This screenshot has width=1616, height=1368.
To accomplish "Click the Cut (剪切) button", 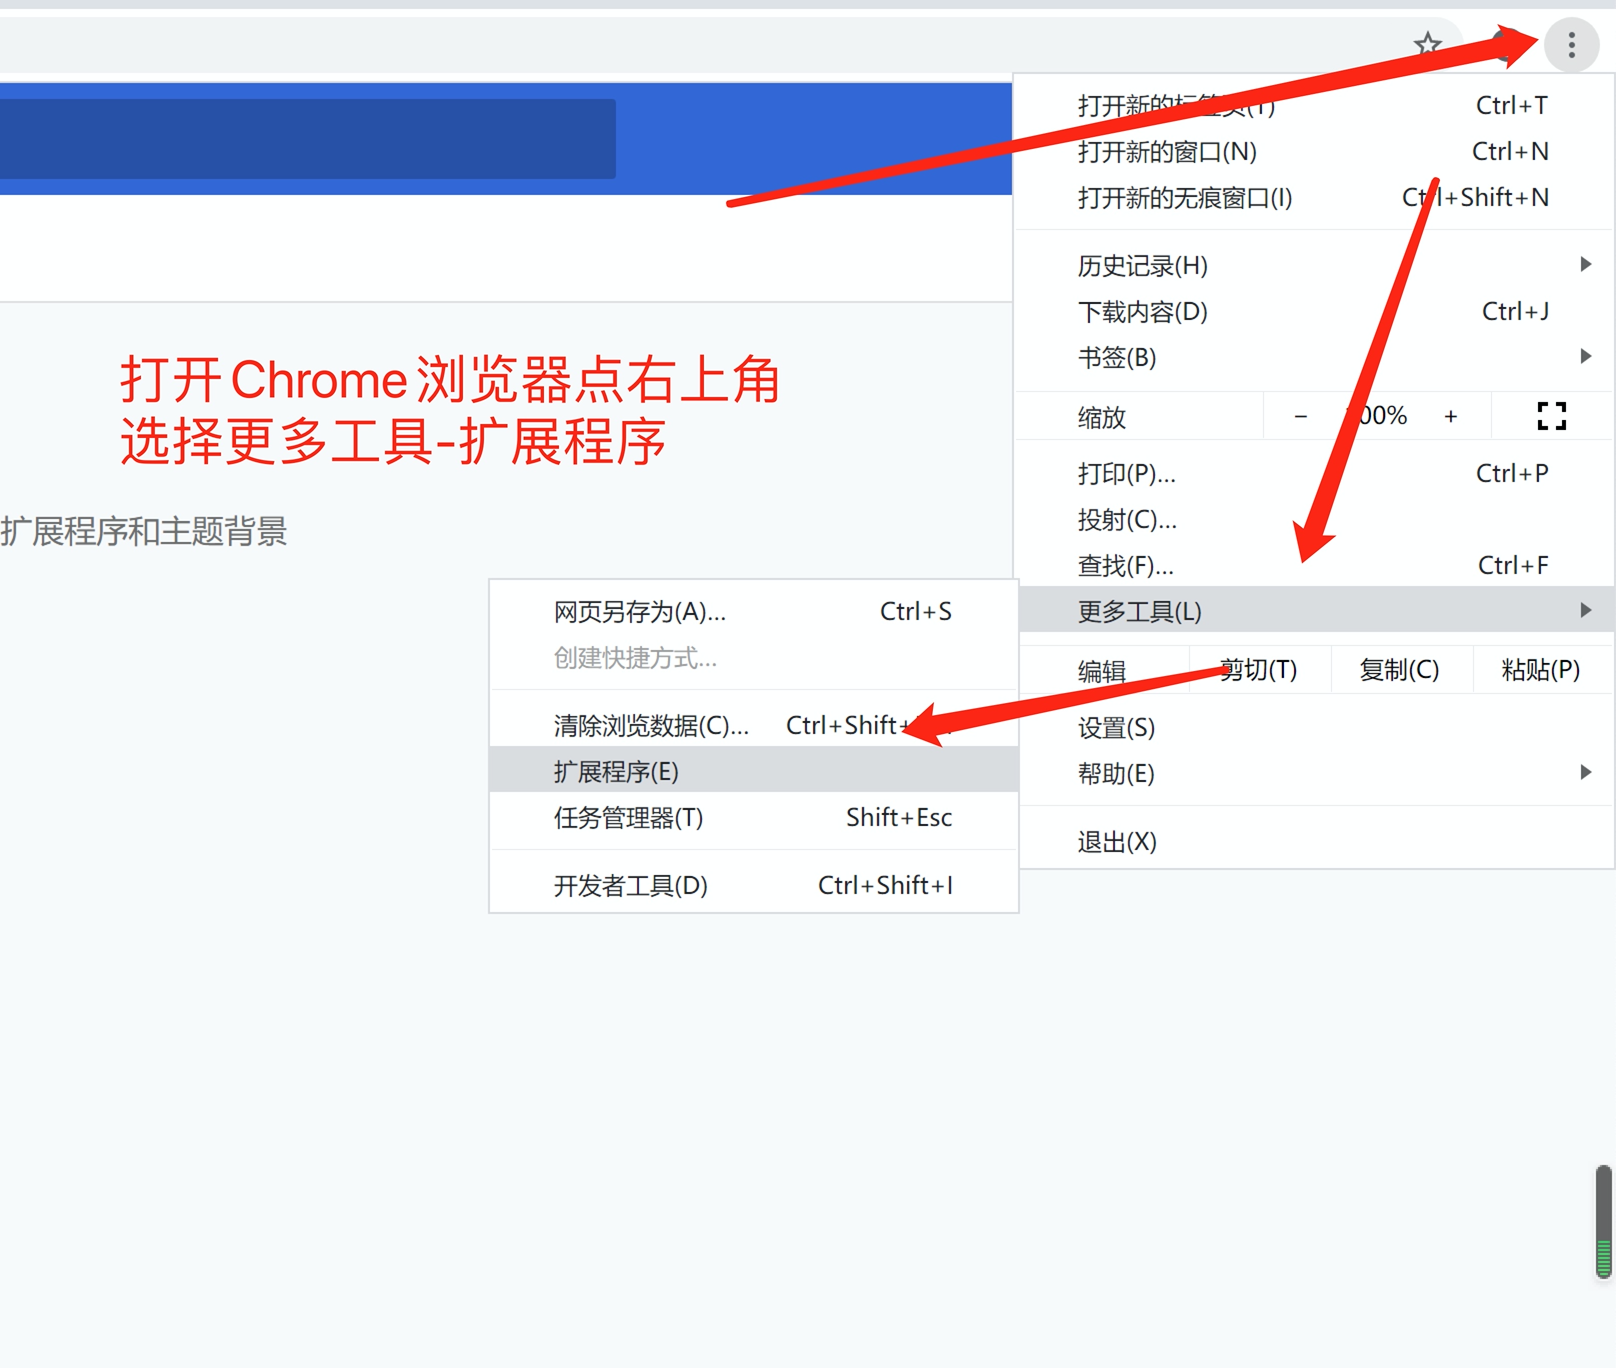I will click(x=1259, y=670).
